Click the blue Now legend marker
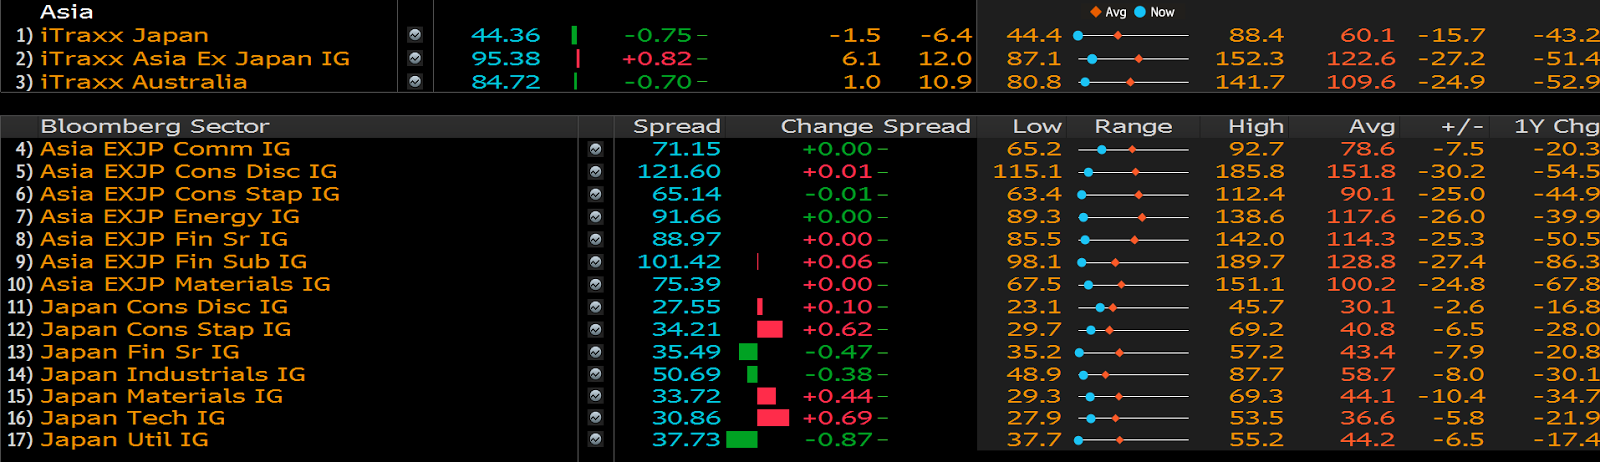1600x462 pixels. (1140, 12)
